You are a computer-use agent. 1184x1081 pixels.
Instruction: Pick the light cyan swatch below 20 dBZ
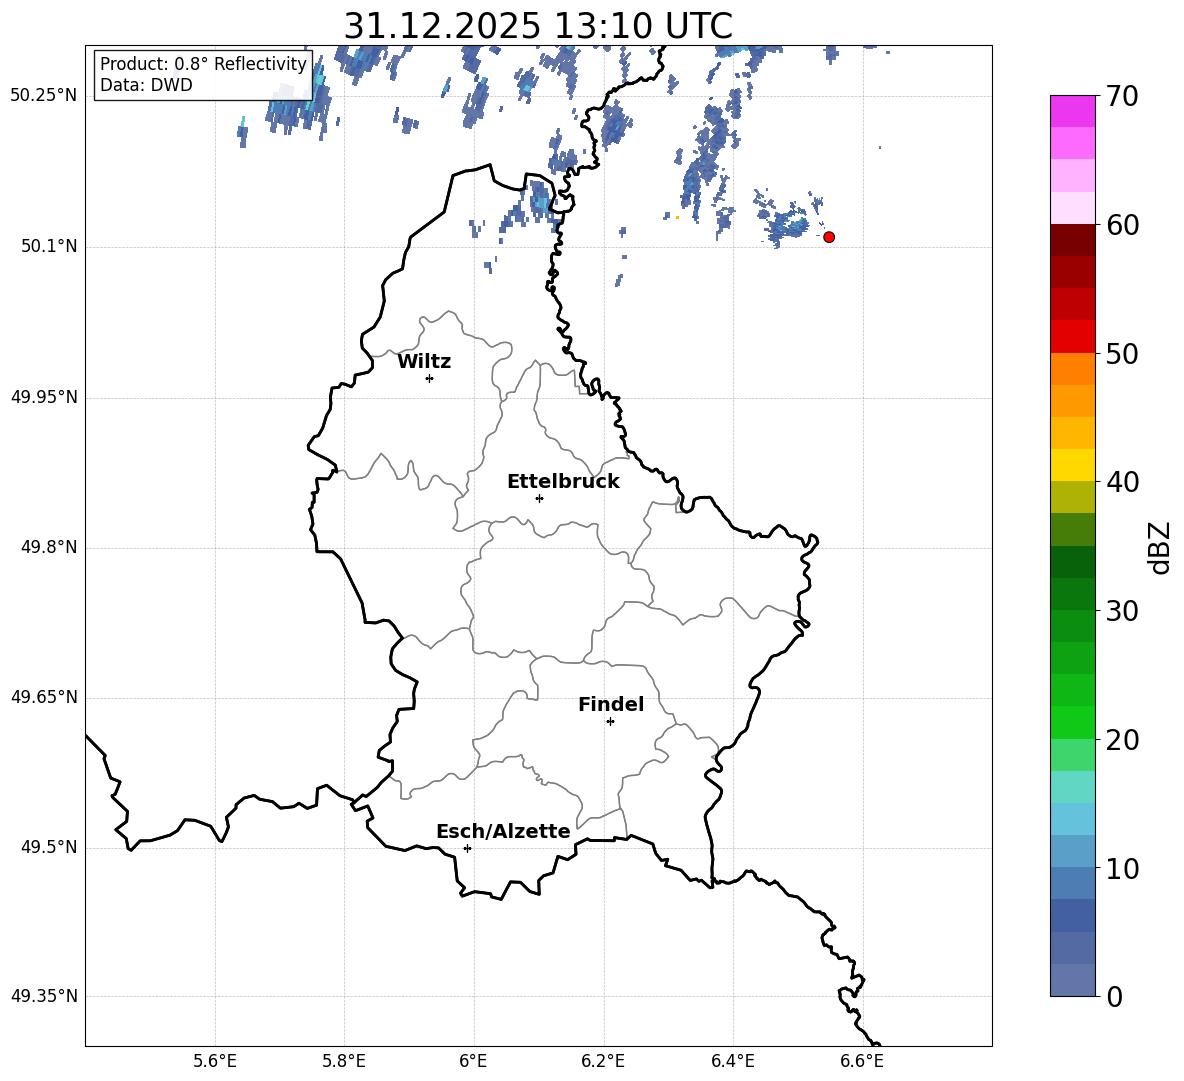click(x=1073, y=787)
